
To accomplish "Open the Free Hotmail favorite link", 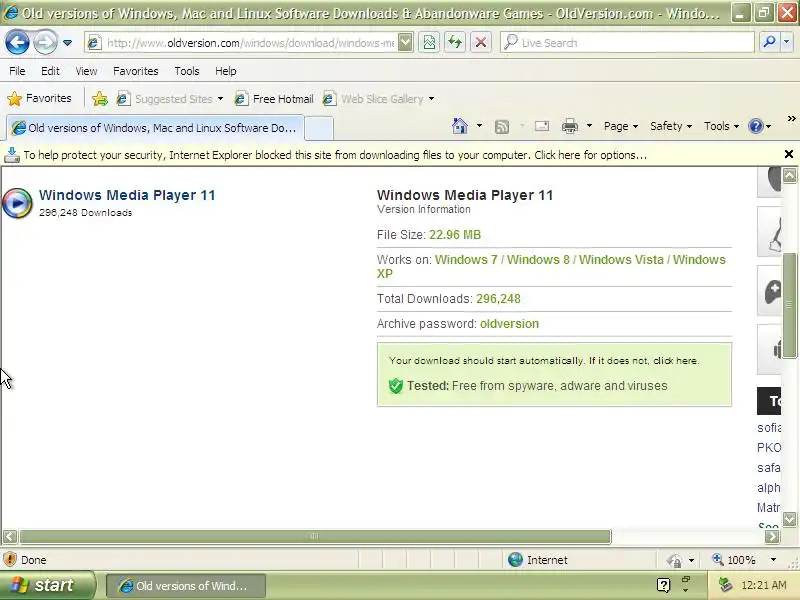I will (274, 98).
